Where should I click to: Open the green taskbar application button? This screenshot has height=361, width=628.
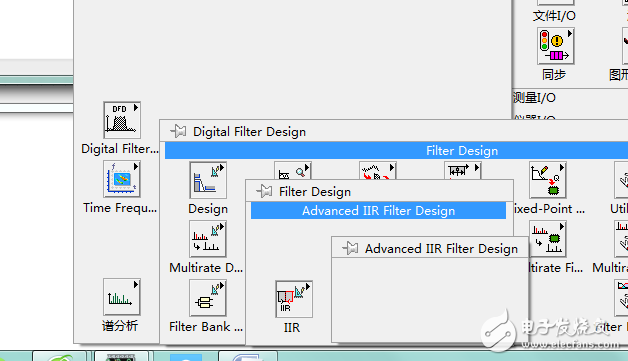(59, 356)
